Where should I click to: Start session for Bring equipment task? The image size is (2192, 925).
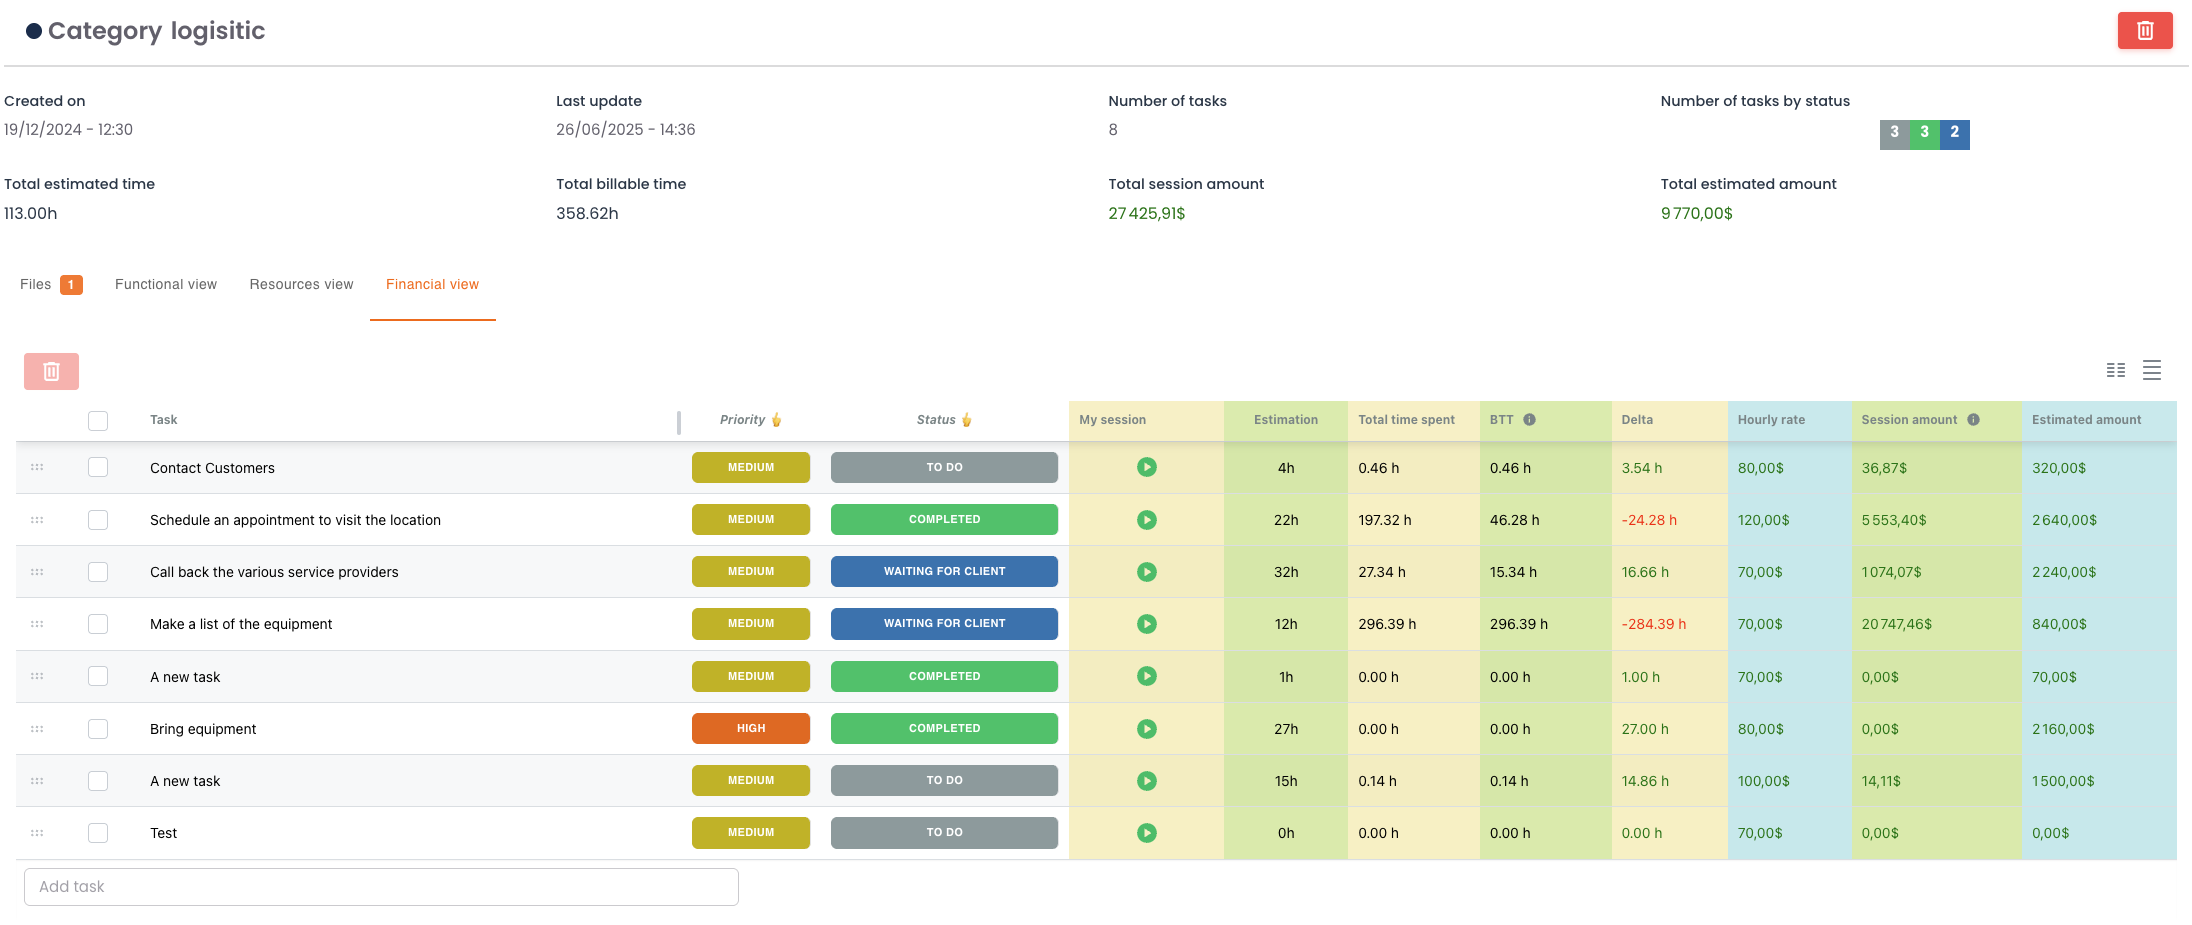(x=1146, y=729)
